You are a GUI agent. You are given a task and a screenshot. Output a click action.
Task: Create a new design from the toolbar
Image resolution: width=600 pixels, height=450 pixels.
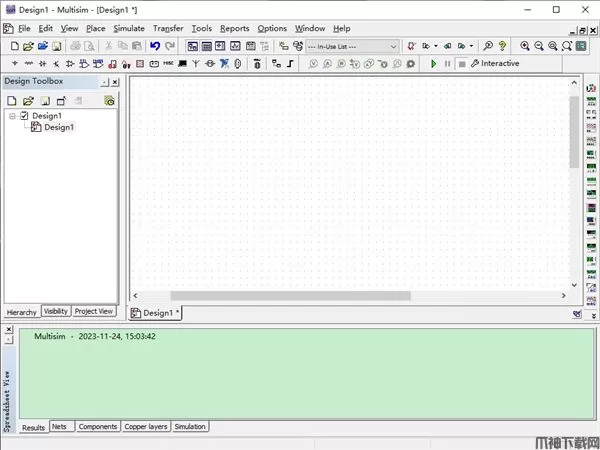pos(15,46)
